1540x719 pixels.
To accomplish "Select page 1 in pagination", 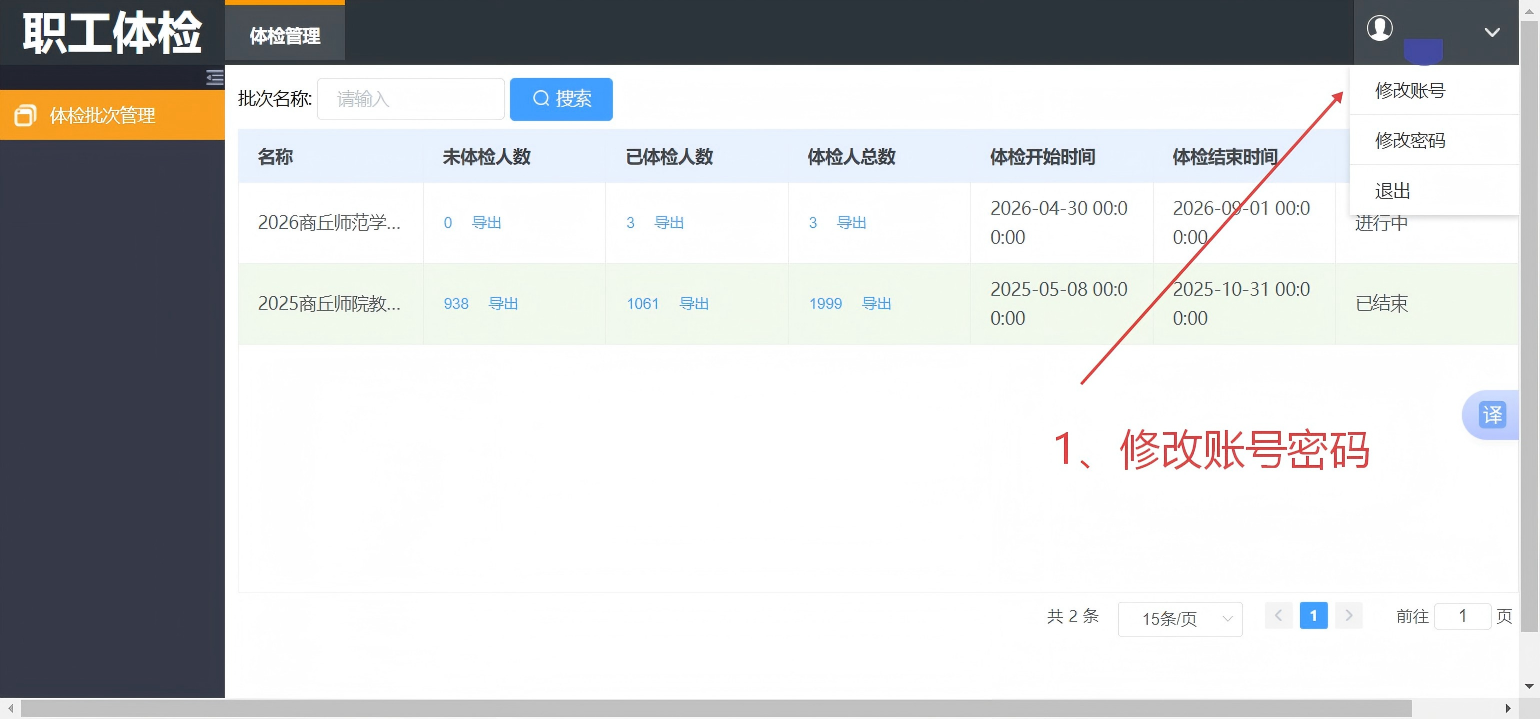I will tap(1314, 615).
